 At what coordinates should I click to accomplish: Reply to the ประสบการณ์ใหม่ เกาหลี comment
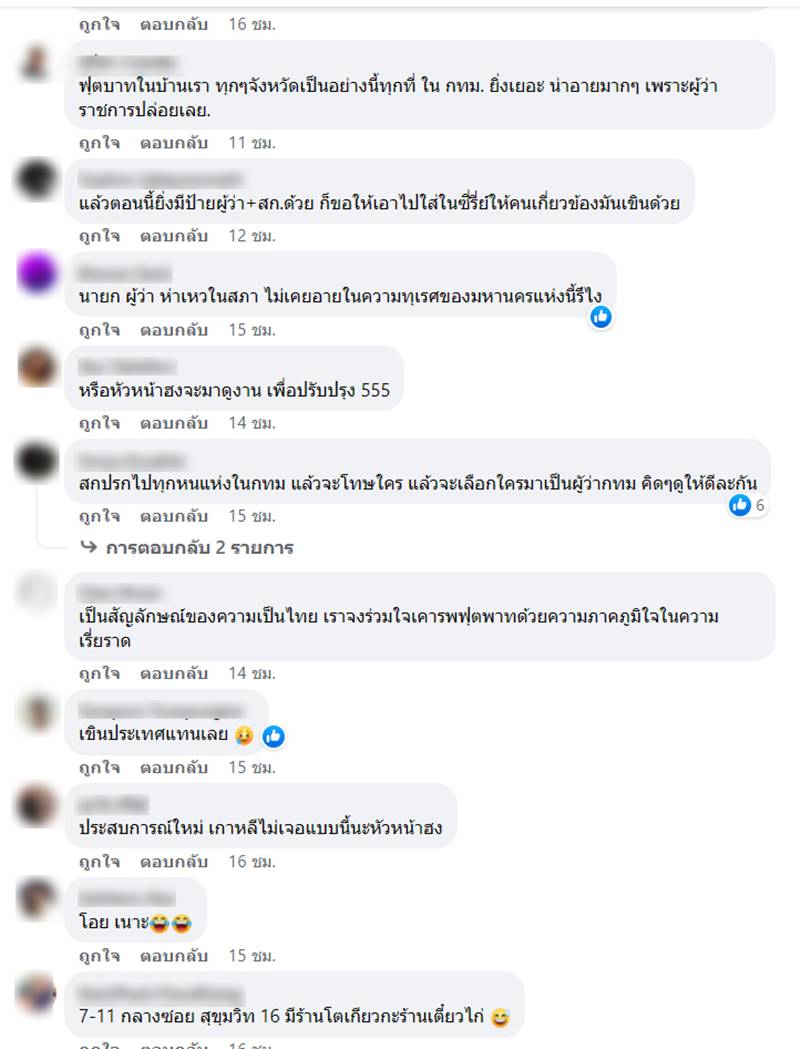[174, 862]
